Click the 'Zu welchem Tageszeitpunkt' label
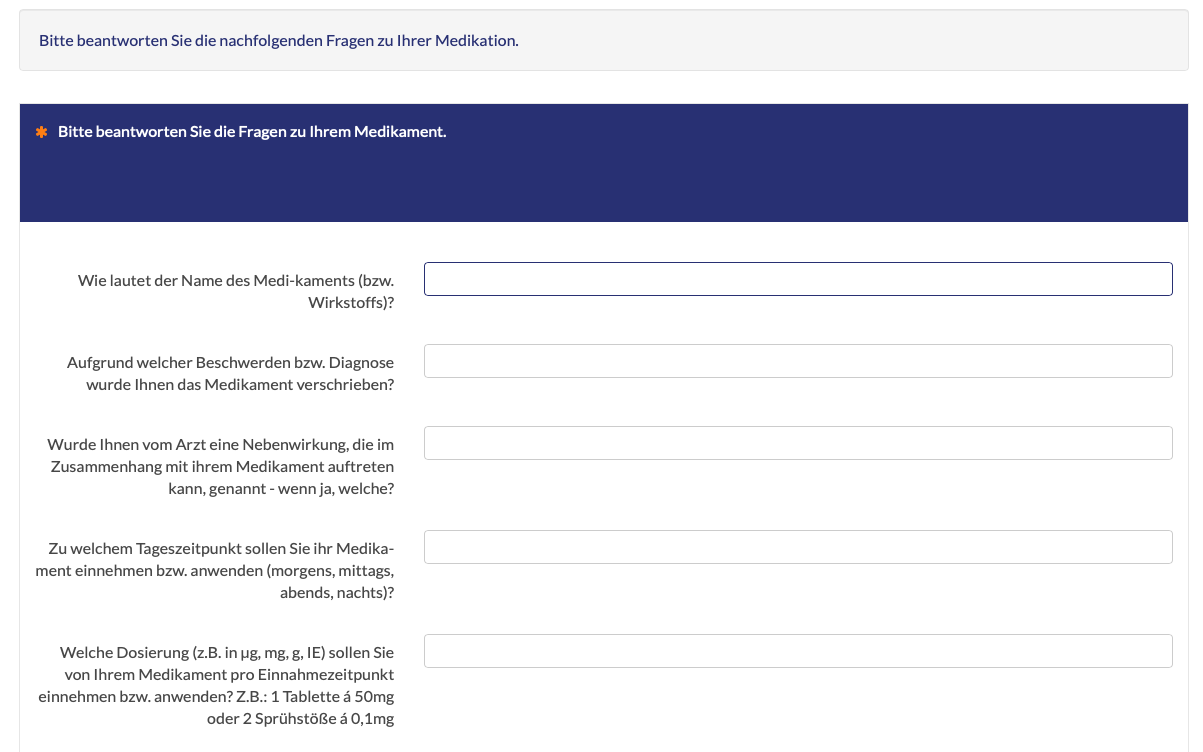The height and width of the screenshot is (752, 1203). (x=220, y=548)
